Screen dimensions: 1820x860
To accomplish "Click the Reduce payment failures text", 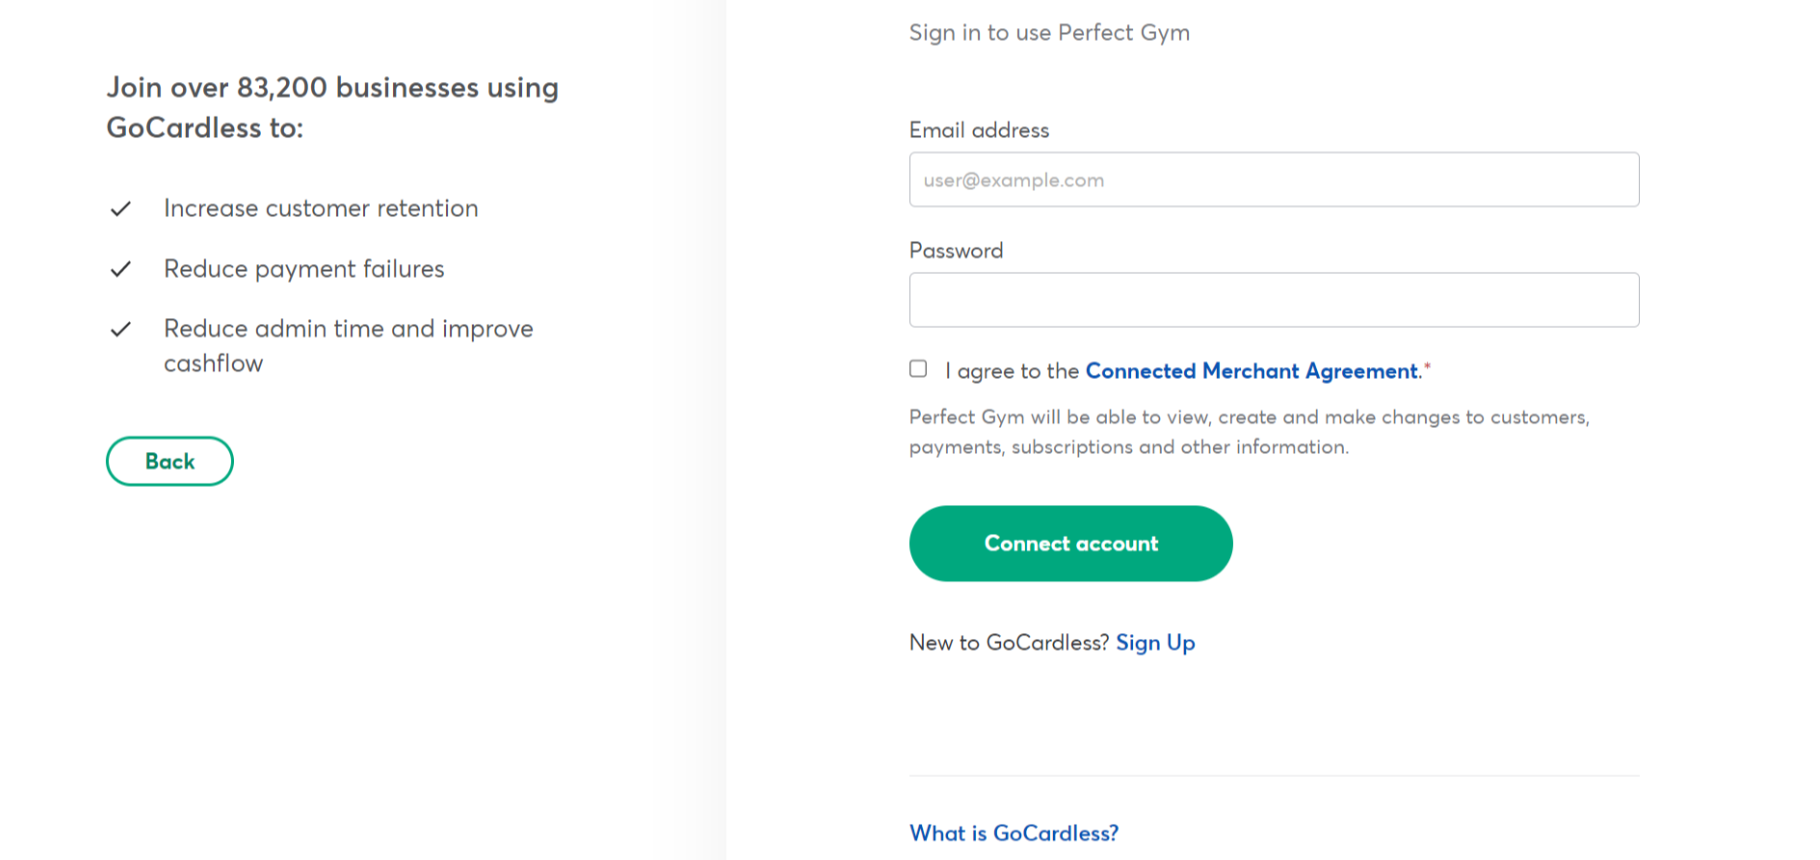I will (x=304, y=269).
